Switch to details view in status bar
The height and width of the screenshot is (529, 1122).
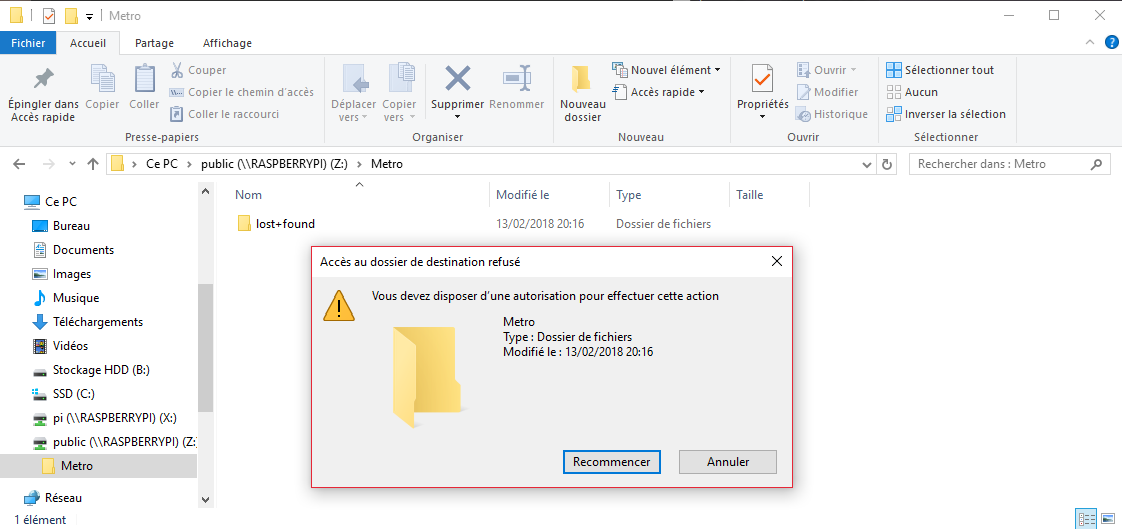click(1085, 519)
